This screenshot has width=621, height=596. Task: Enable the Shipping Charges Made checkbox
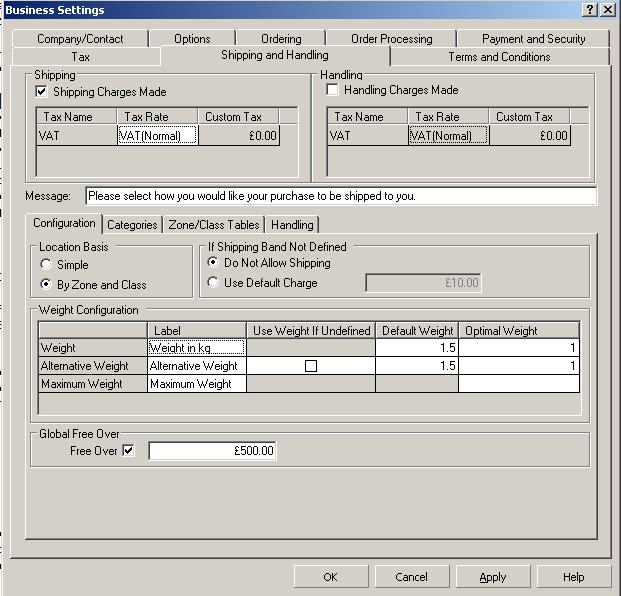(x=42, y=91)
